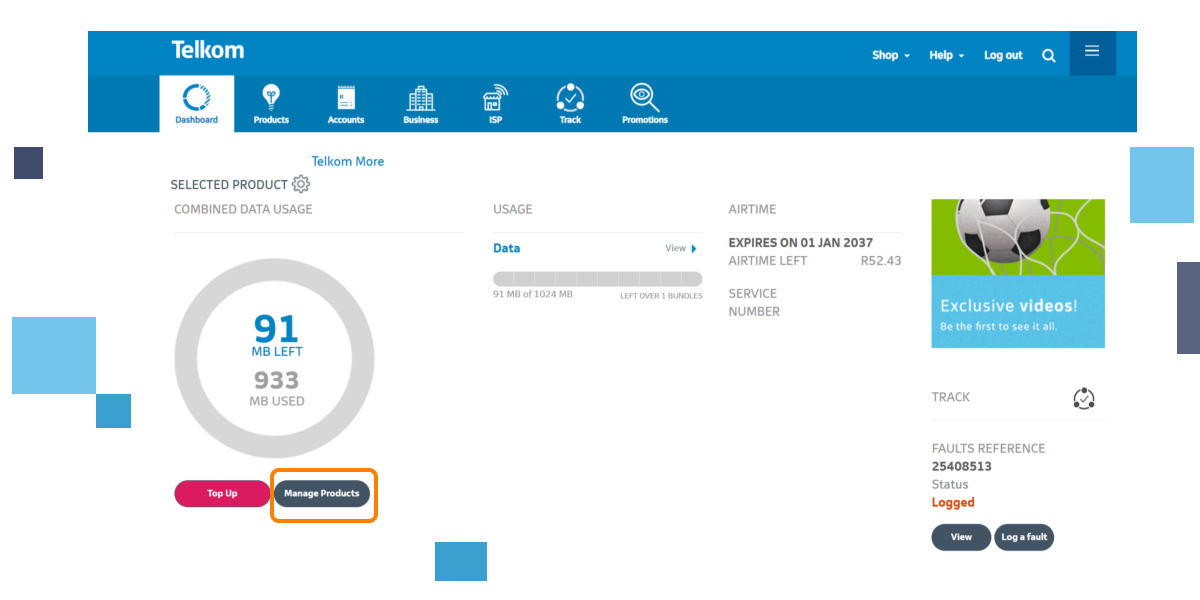The image size is (1200, 600).
Task: Open the Promotions tab
Action: (x=645, y=104)
